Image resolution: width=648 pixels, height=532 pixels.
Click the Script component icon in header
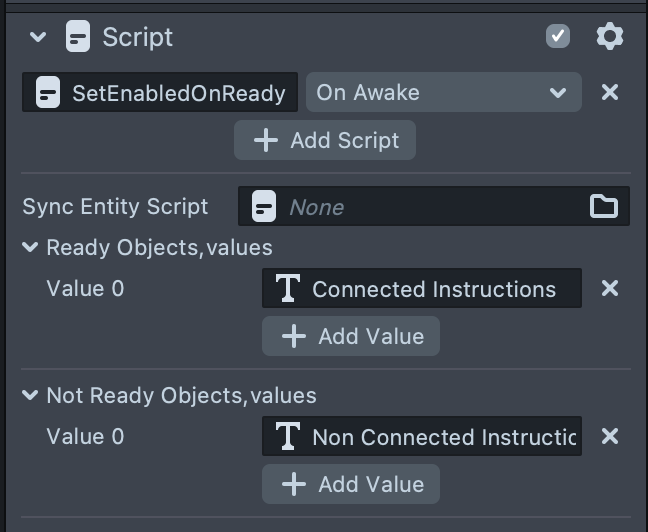(x=78, y=37)
